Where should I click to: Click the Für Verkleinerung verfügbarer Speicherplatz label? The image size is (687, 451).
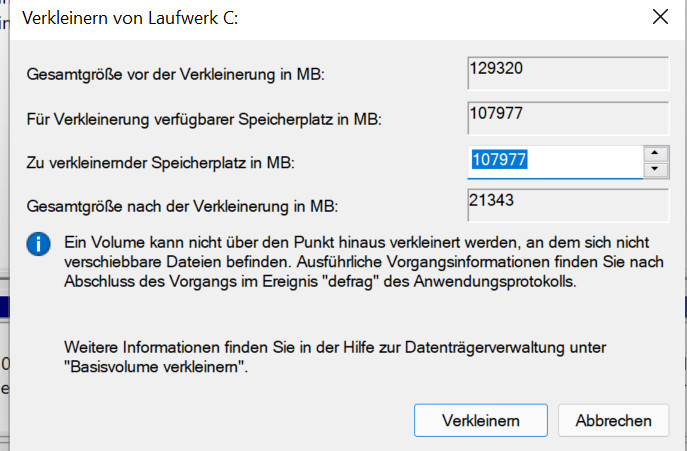[x=204, y=119]
